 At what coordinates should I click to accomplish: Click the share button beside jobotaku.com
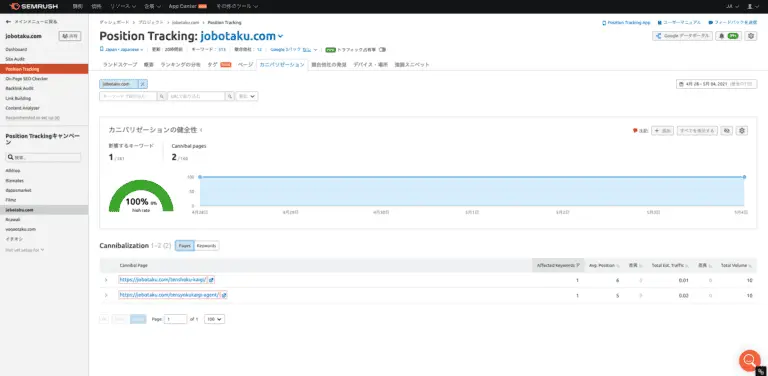tap(70, 36)
